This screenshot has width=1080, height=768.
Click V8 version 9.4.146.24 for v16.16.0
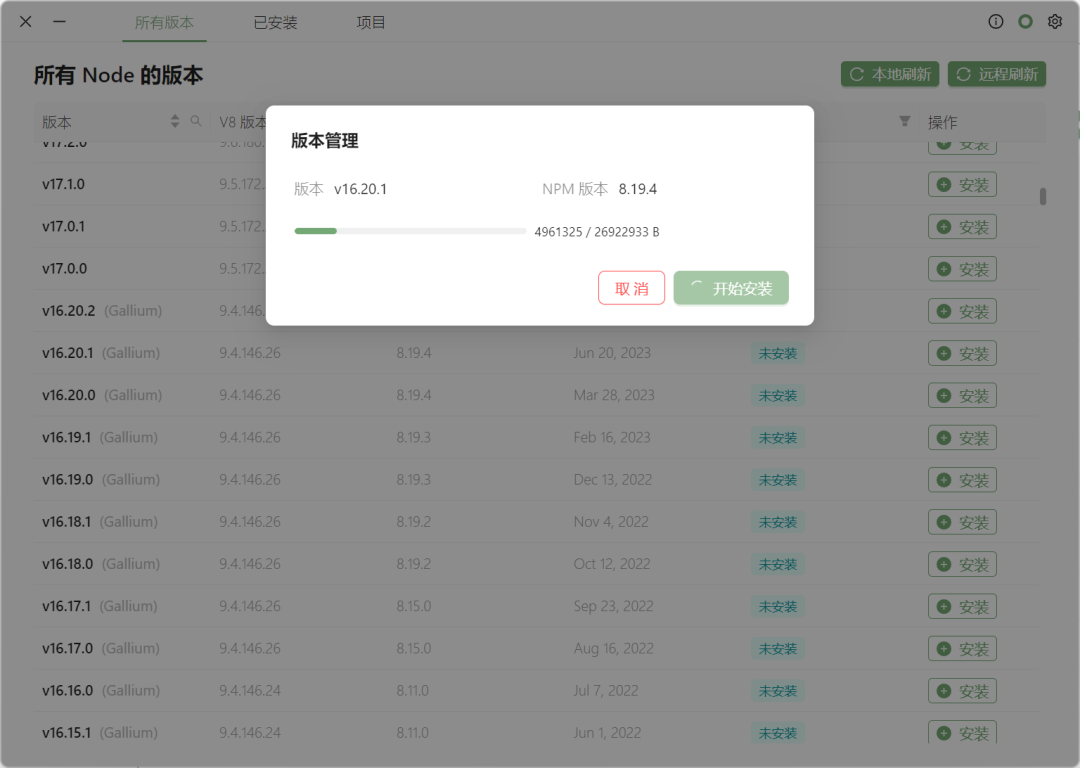click(250, 690)
